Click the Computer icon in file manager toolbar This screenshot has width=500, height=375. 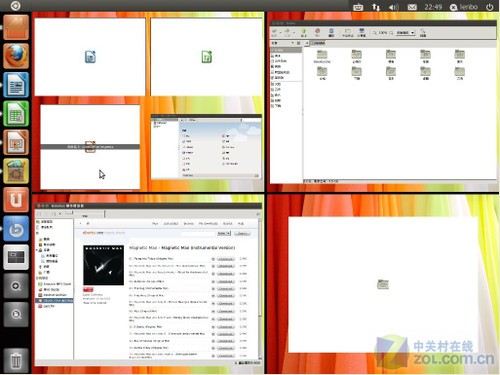click(362, 32)
